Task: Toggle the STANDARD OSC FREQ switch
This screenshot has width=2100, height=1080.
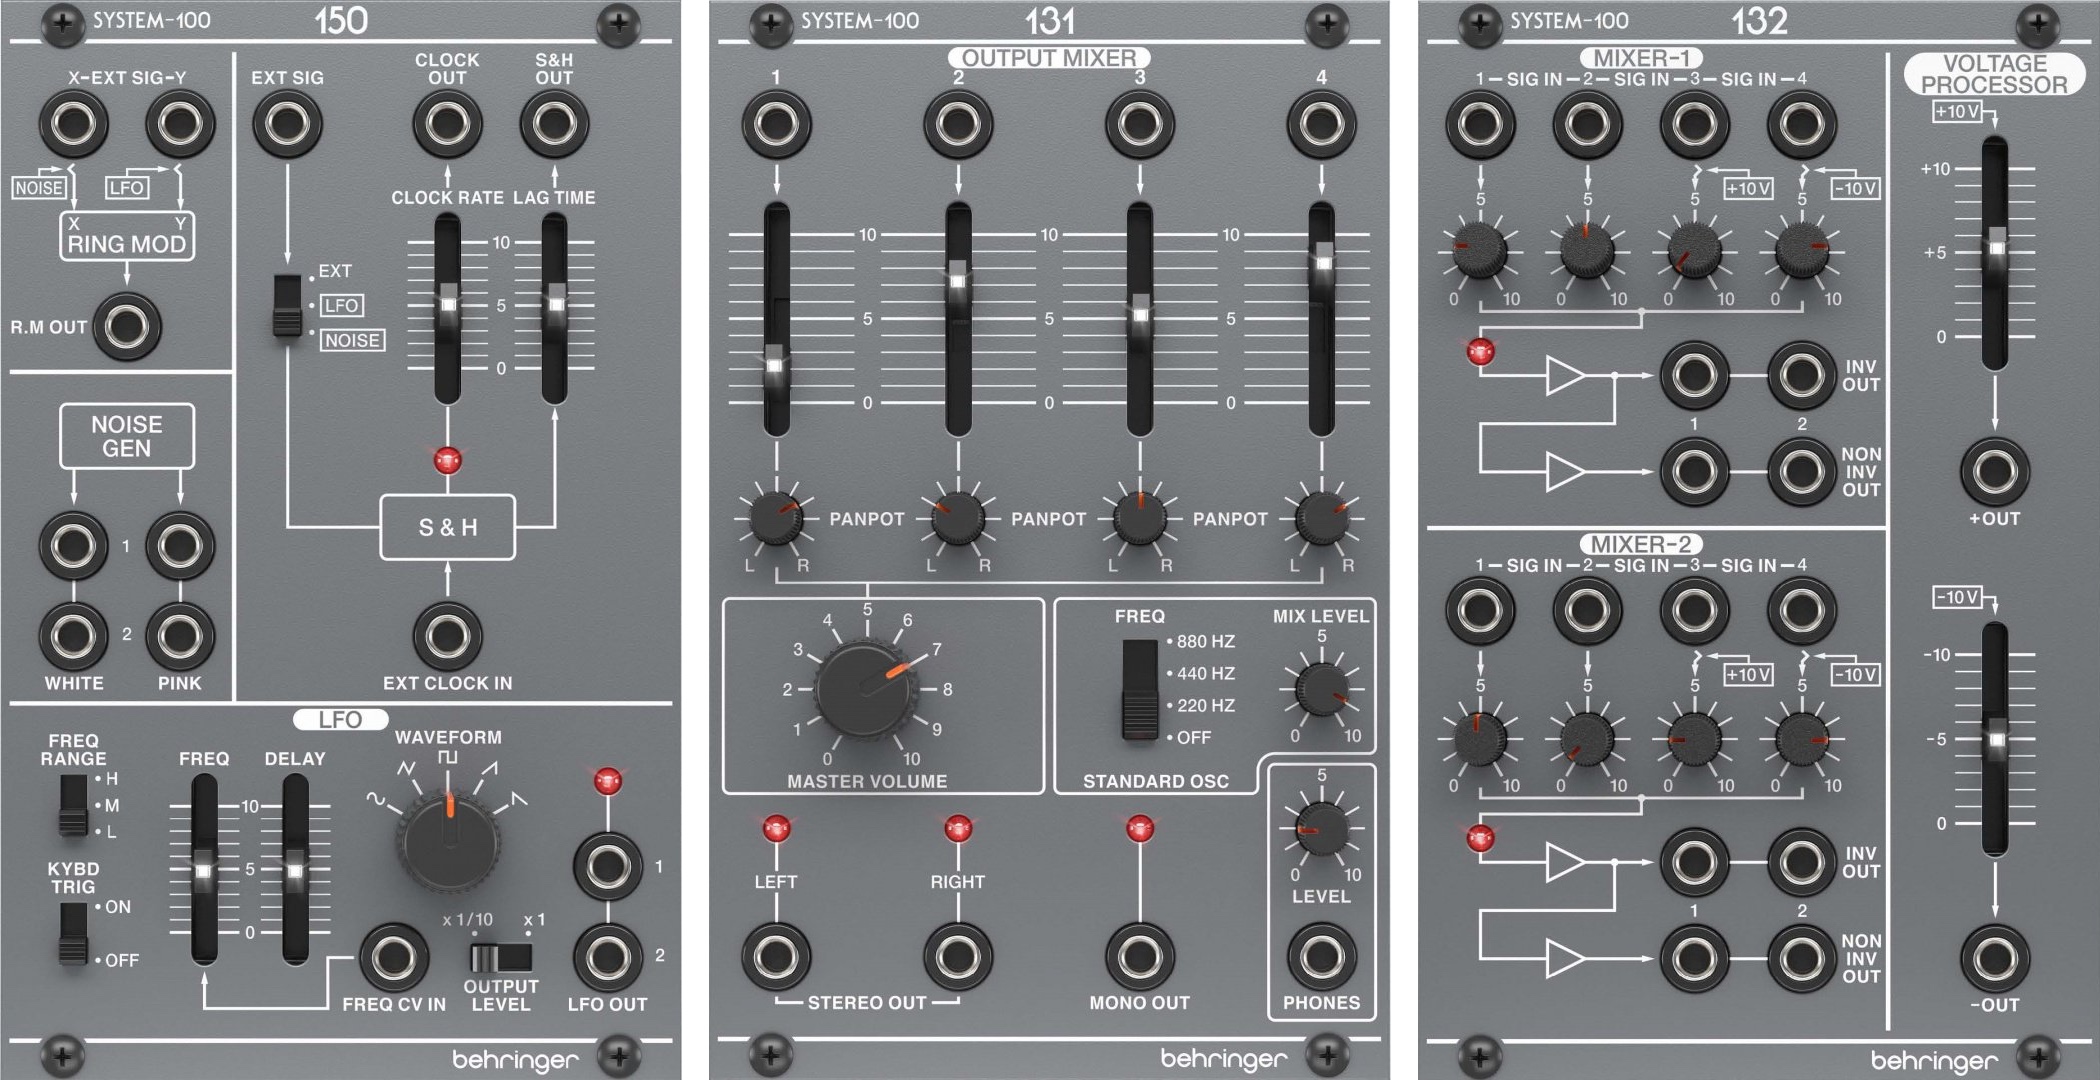Action: (x=1139, y=689)
